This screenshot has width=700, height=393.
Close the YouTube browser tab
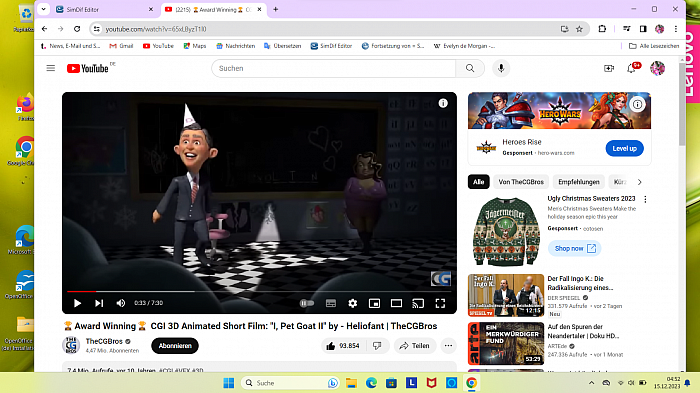click(x=259, y=9)
